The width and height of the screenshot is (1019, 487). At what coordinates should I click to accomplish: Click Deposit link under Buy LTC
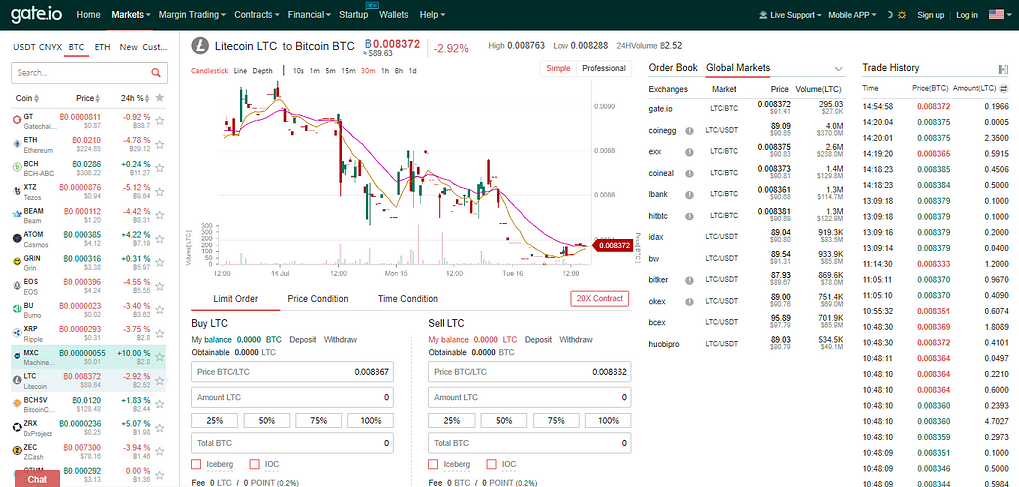click(303, 339)
